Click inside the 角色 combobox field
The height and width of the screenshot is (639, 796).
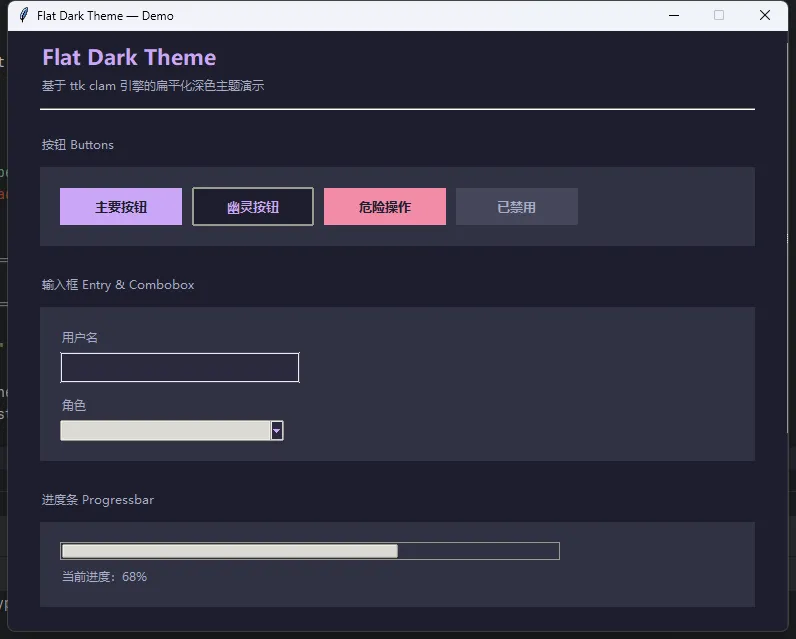pos(165,431)
